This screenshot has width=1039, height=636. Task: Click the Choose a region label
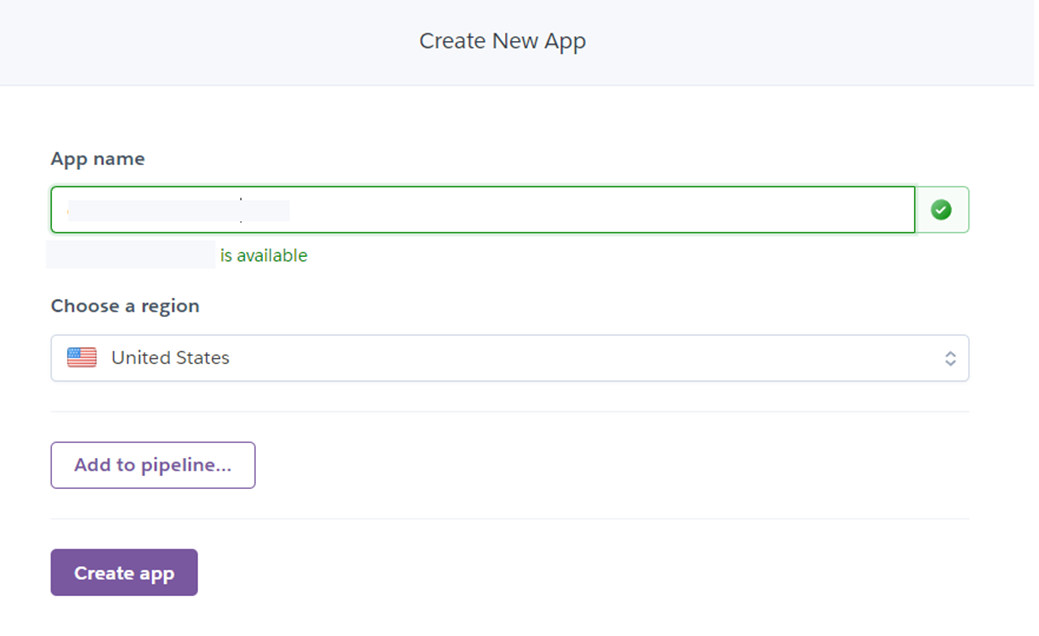point(125,306)
